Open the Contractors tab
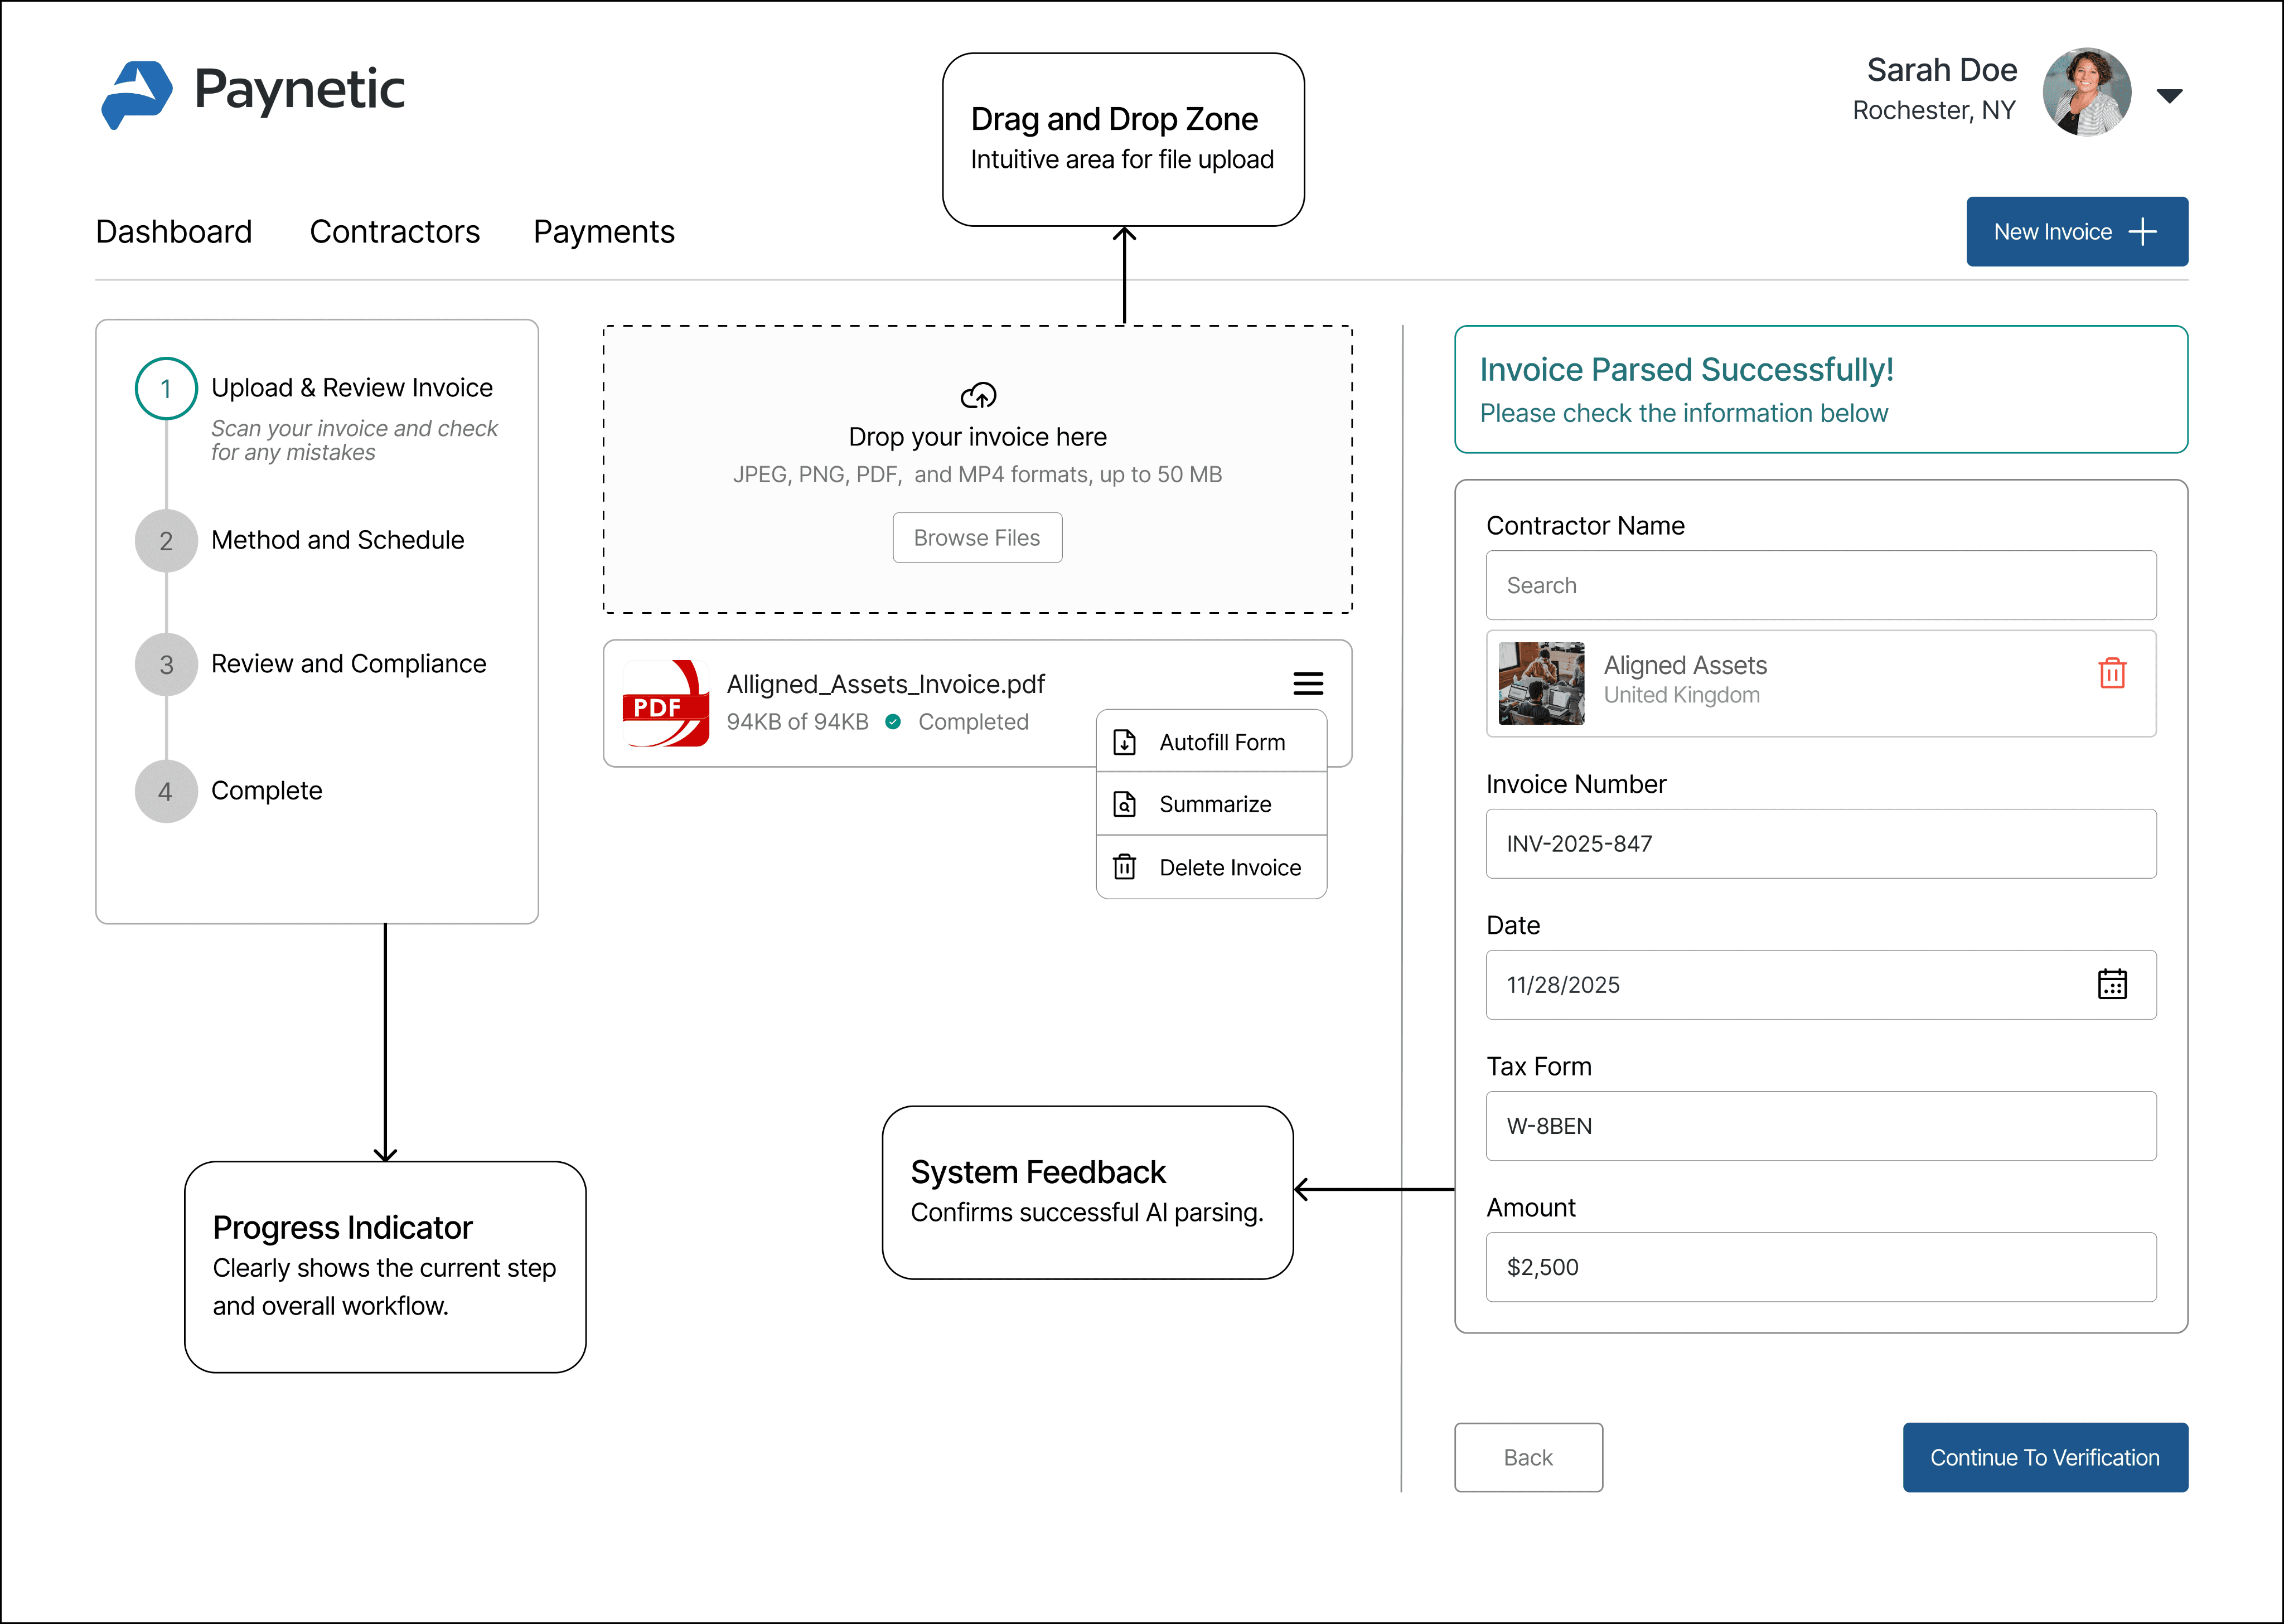2284x1624 pixels. [x=394, y=232]
